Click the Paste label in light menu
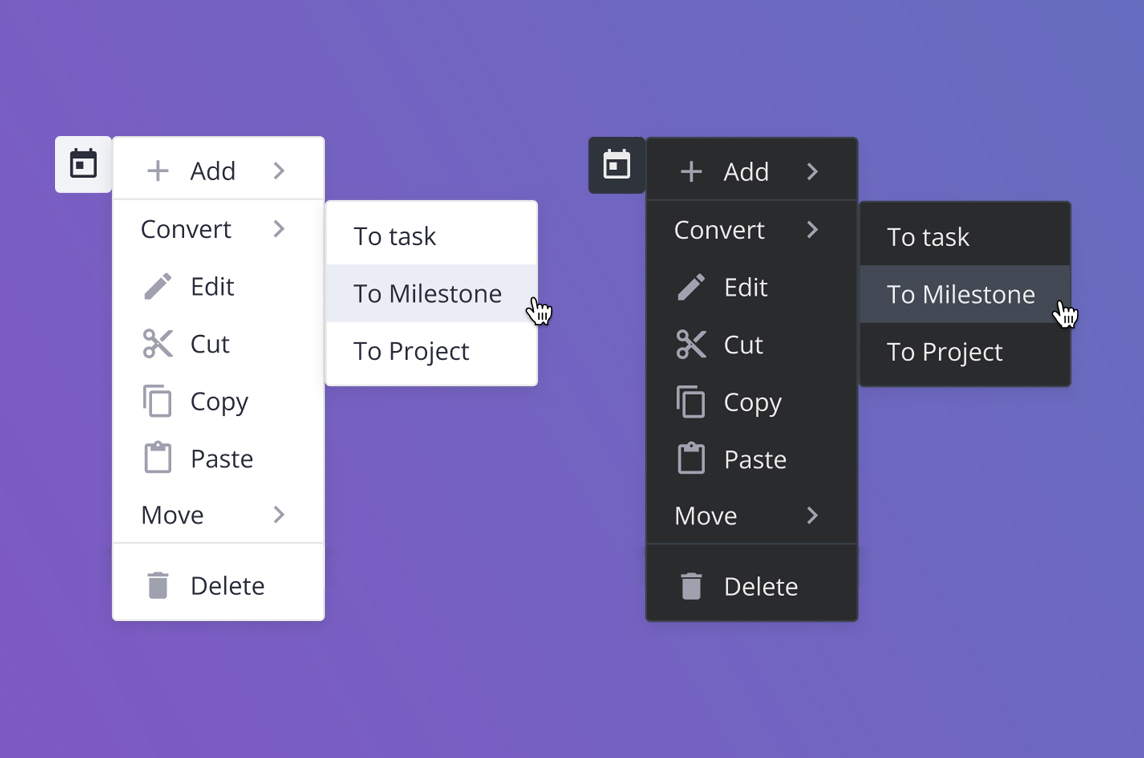Screen dimensions: 1144x758 222,459
